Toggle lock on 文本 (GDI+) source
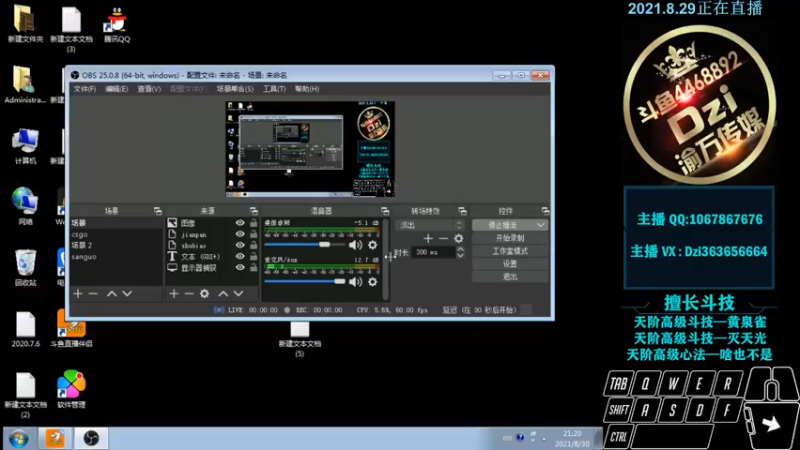Viewport: 800px width, 450px height. 253,256
